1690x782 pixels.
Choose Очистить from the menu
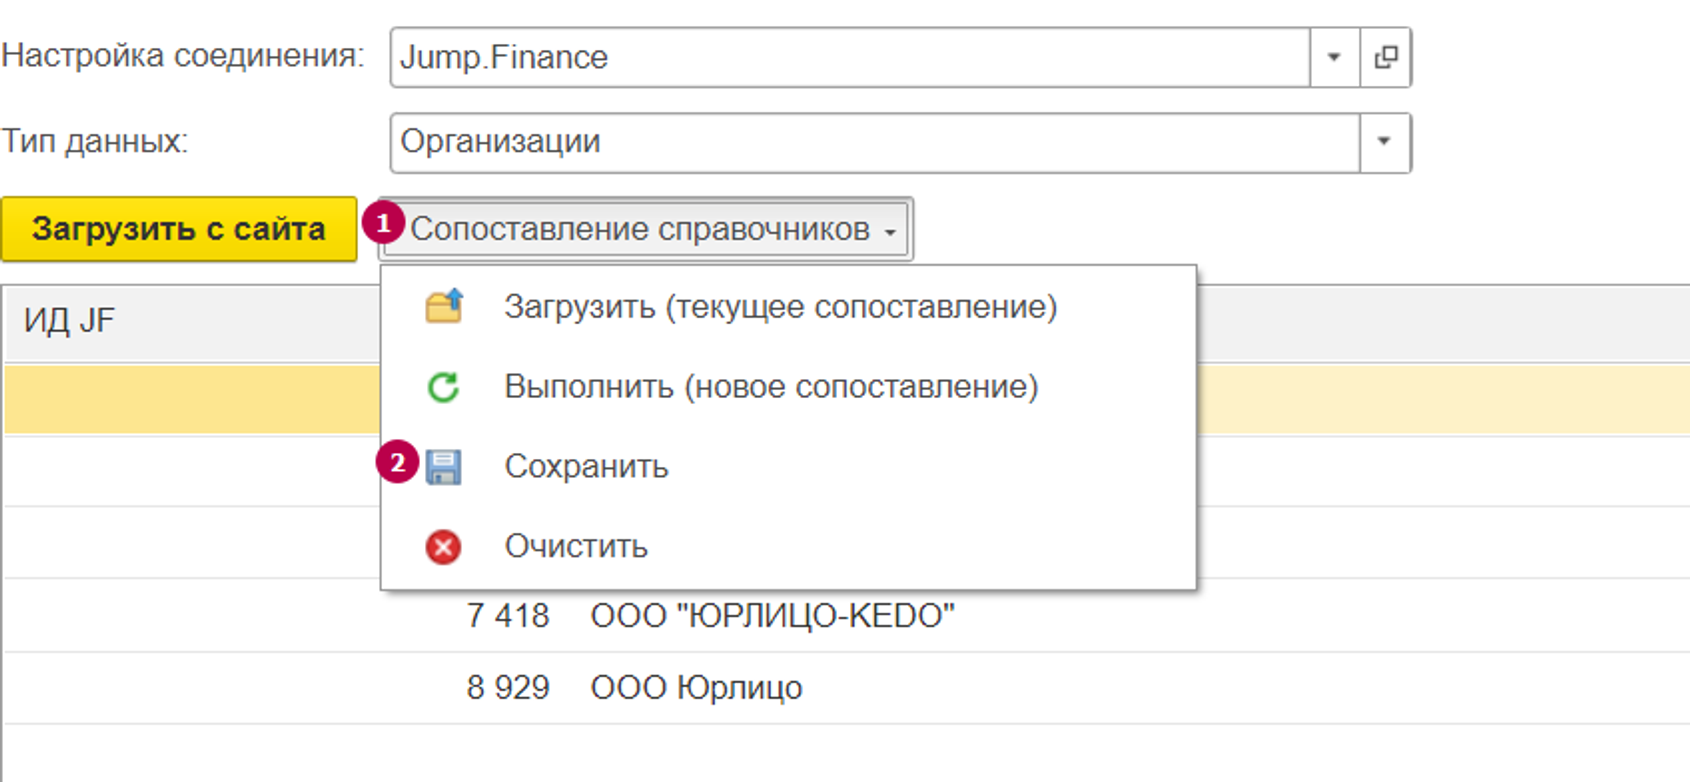pos(576,547)
